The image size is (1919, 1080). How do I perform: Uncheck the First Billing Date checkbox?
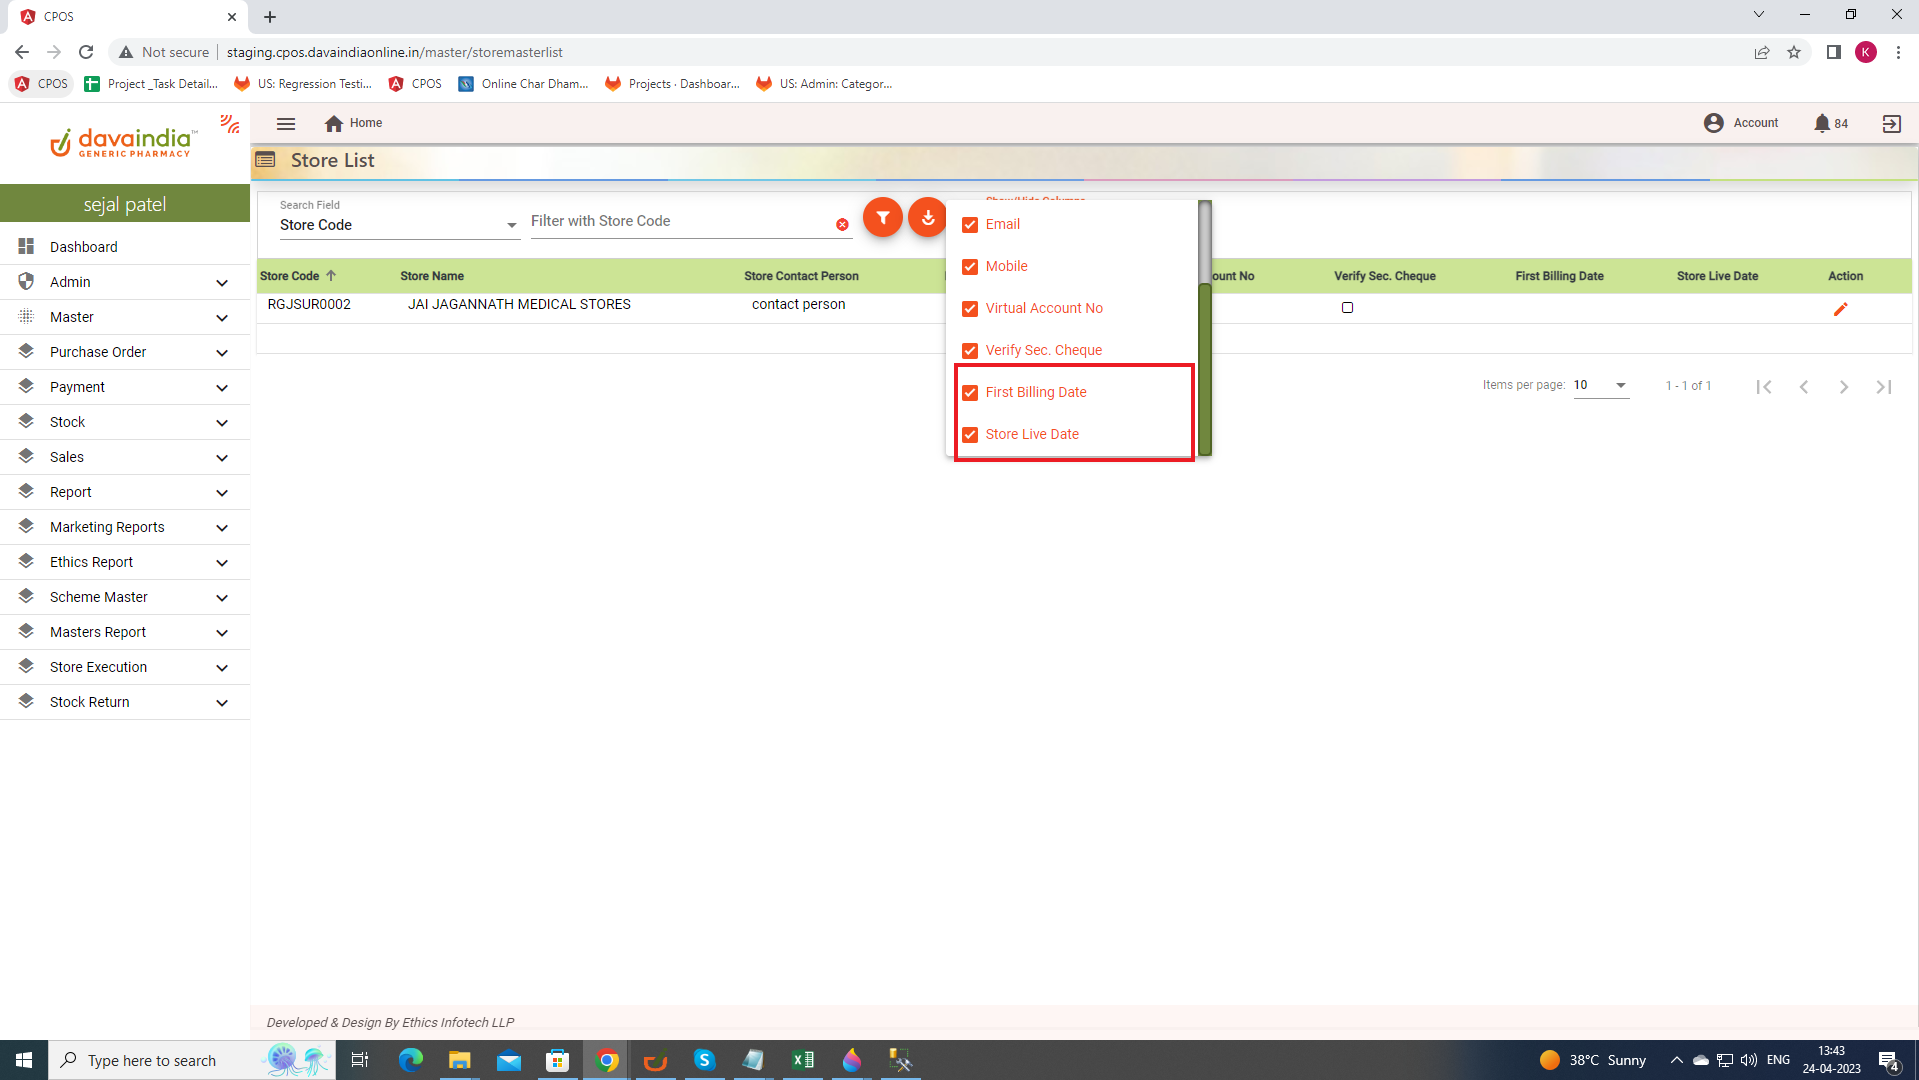pos(969,393)
